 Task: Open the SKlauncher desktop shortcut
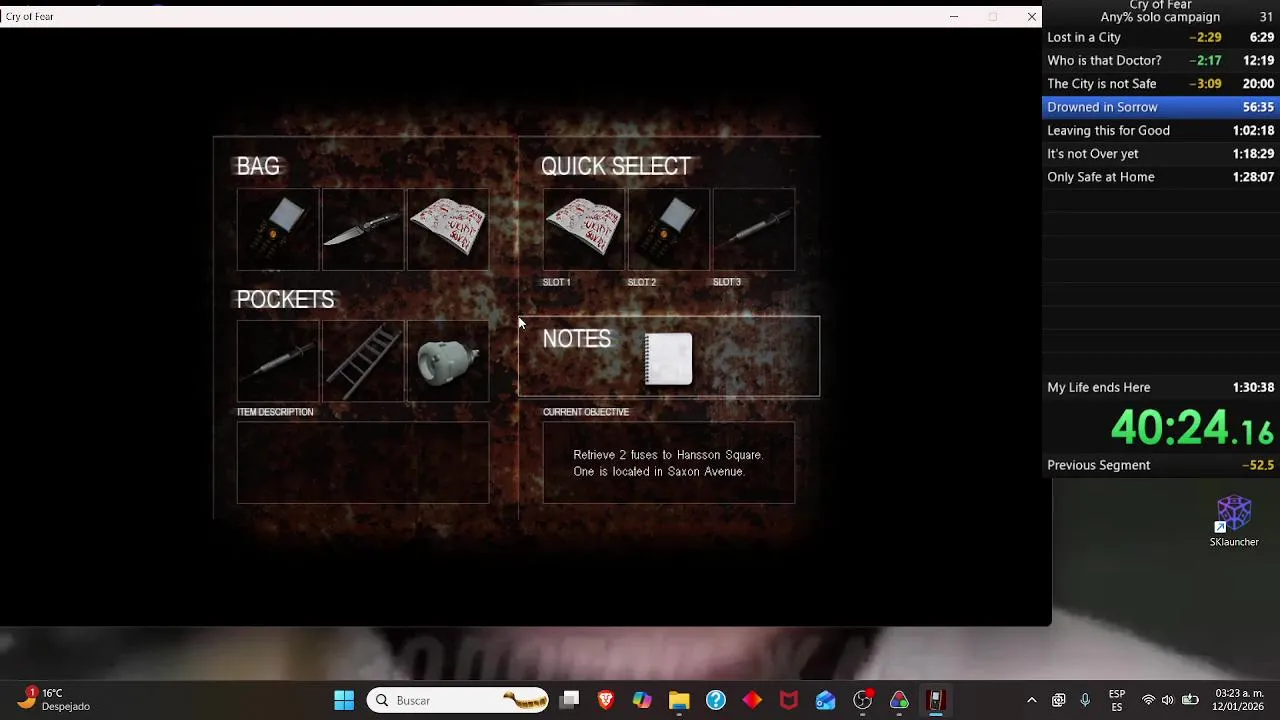(1234, 521)
